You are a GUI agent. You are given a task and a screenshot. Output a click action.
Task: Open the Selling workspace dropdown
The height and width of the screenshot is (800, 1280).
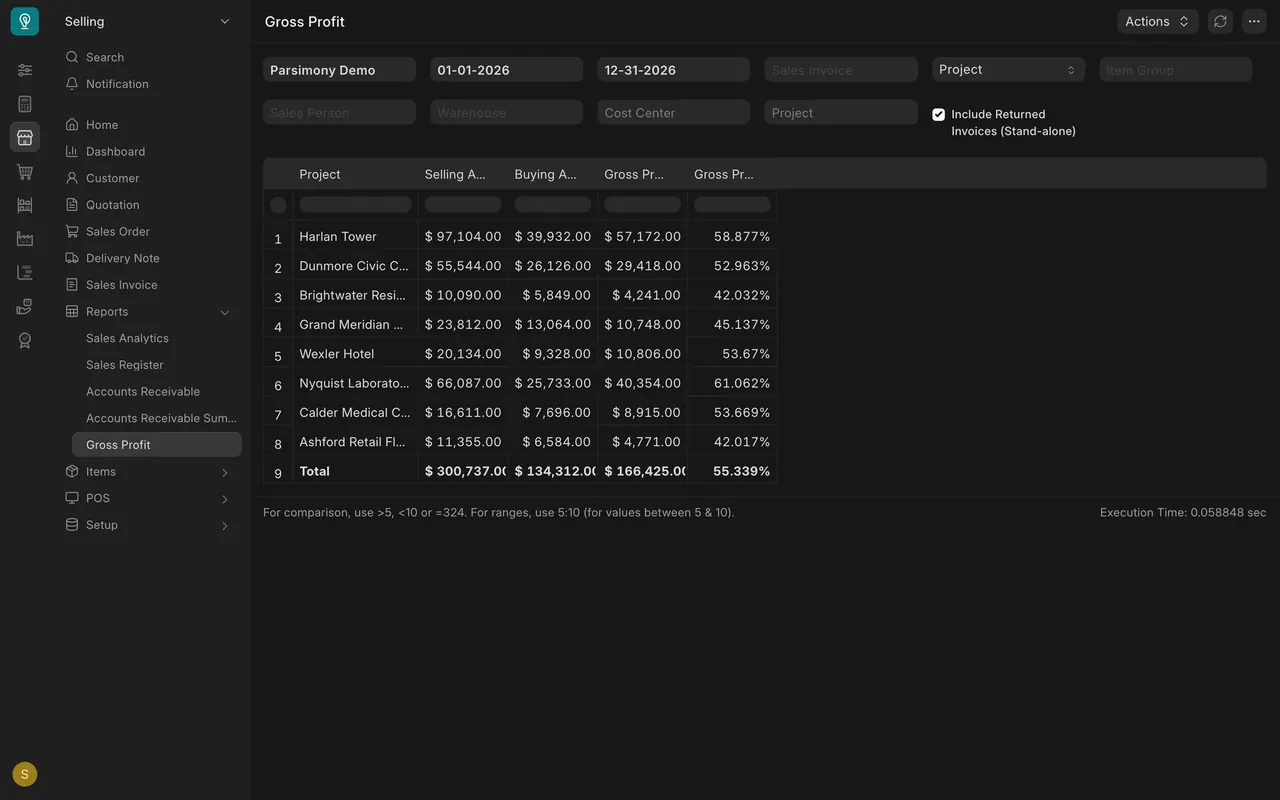147,21
